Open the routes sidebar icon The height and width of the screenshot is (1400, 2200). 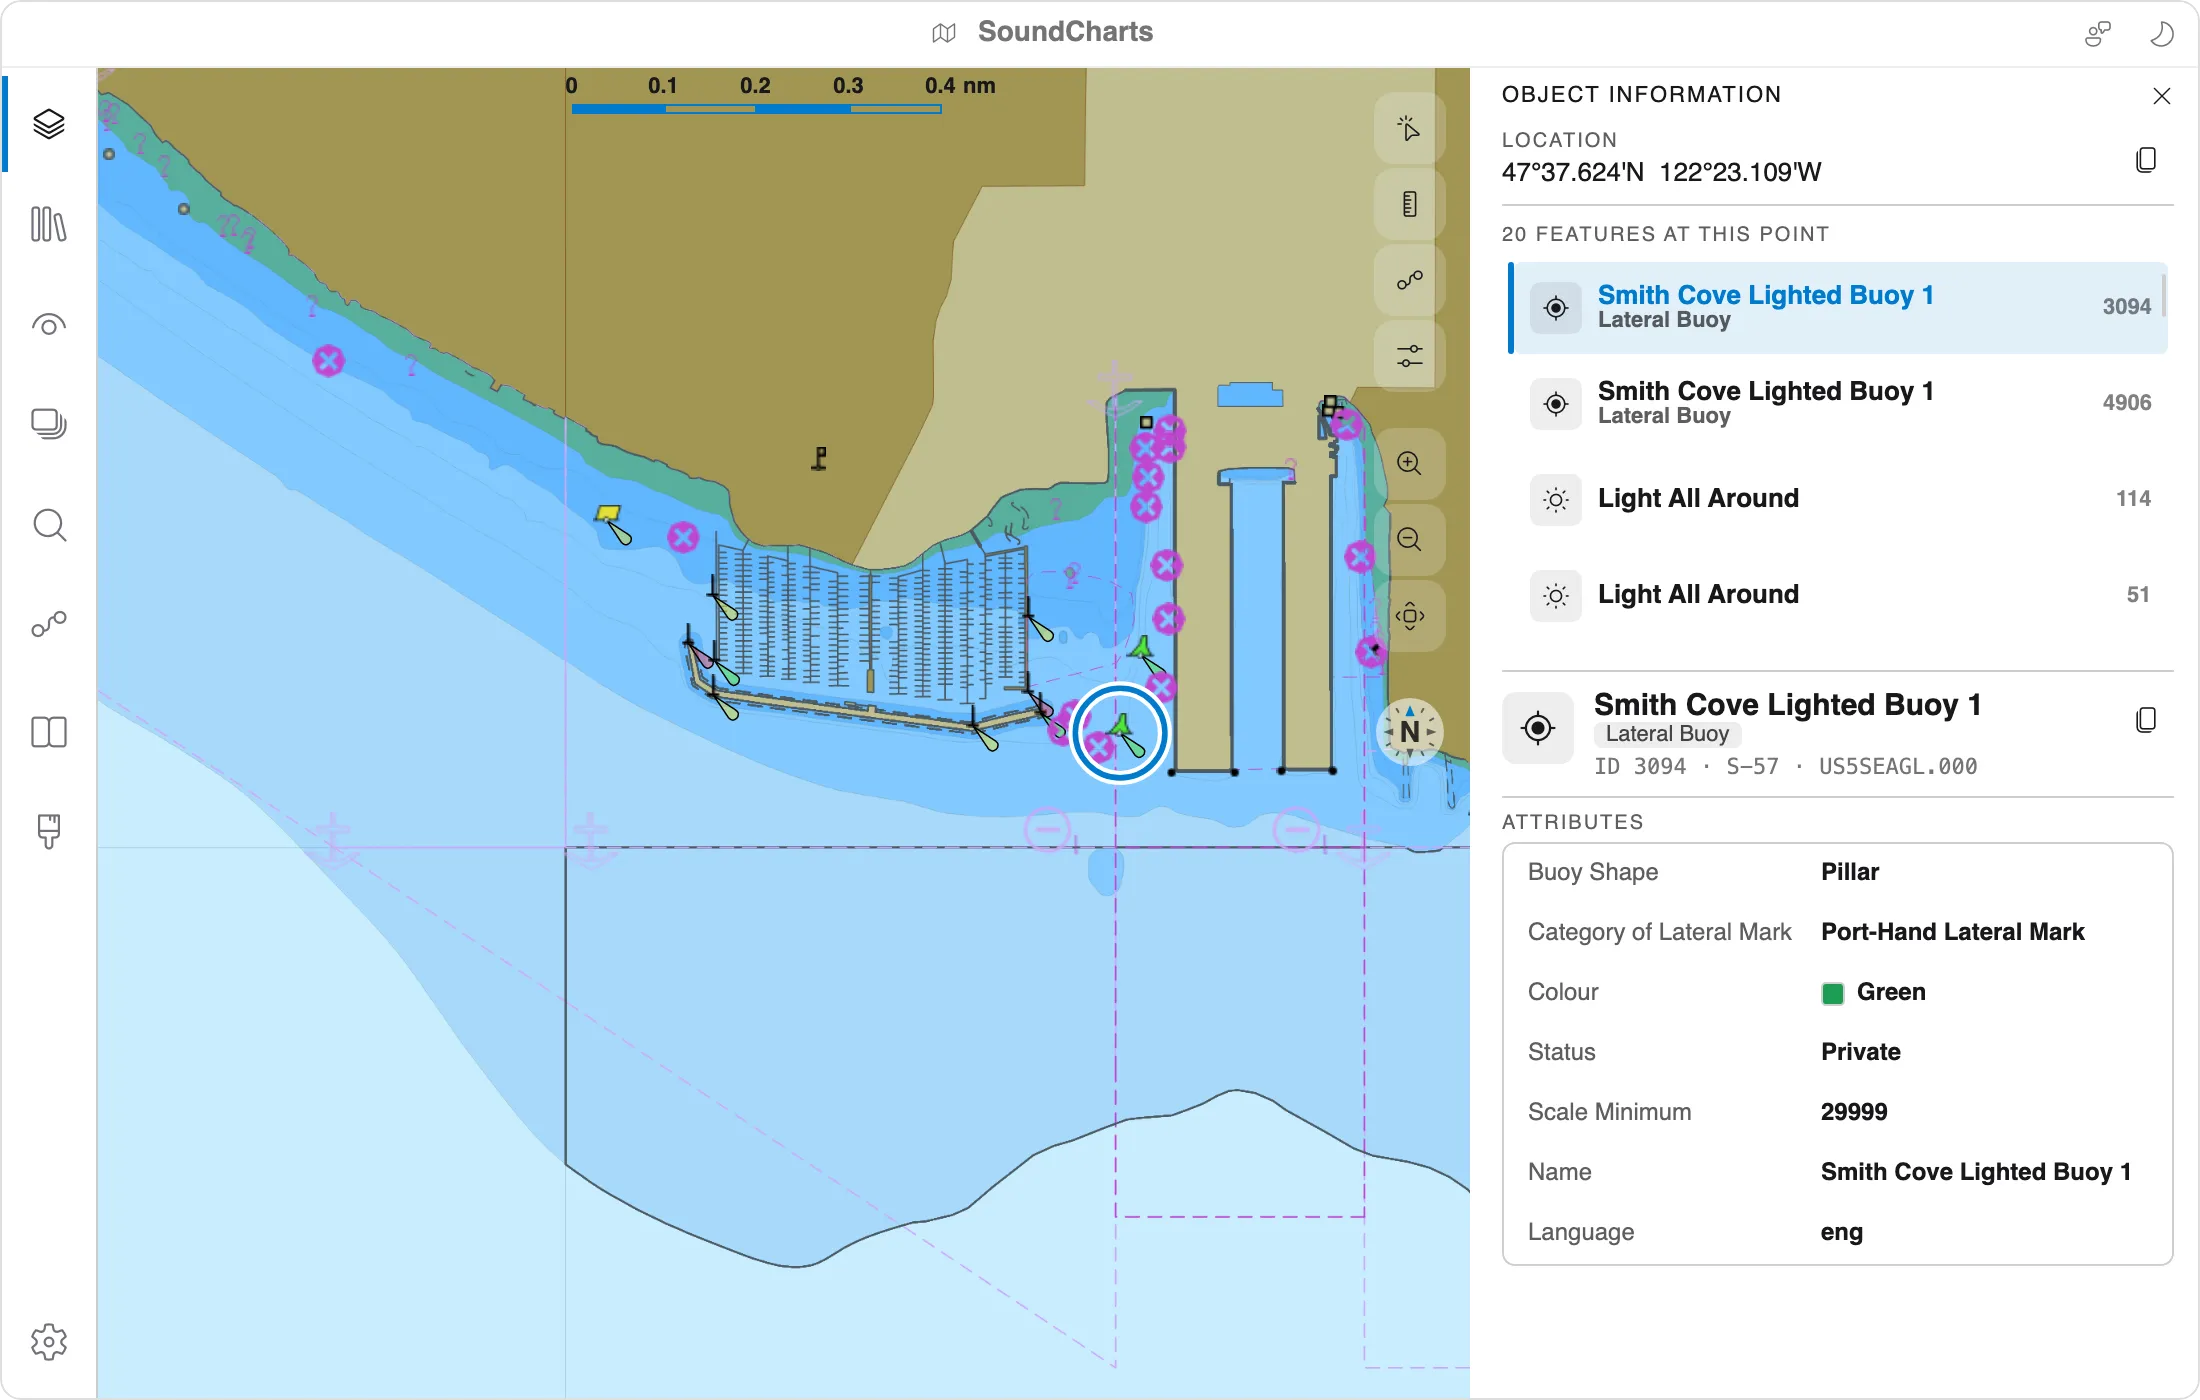pos(49,625)
